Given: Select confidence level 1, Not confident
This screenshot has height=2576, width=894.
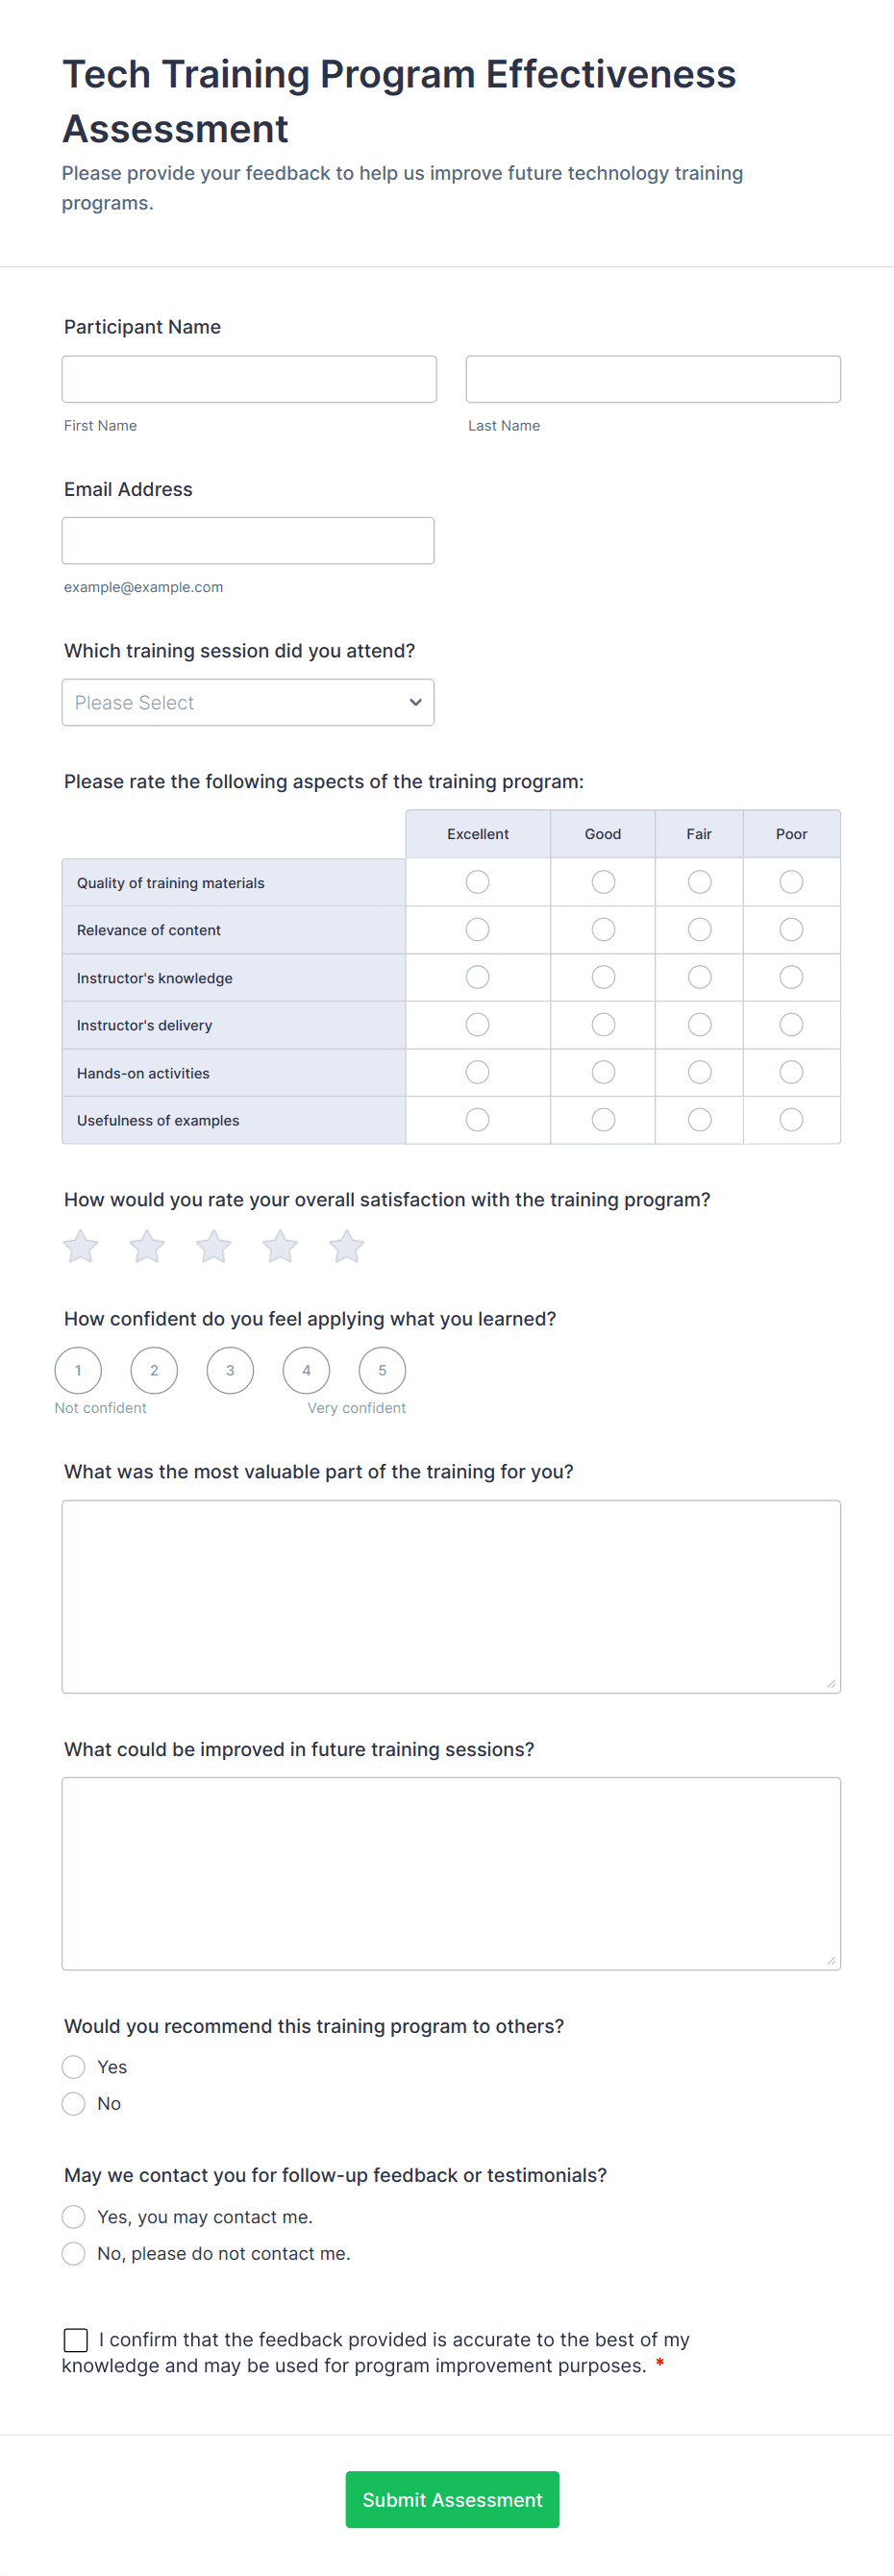Looking at the screenshot, I should point(77,1370).
